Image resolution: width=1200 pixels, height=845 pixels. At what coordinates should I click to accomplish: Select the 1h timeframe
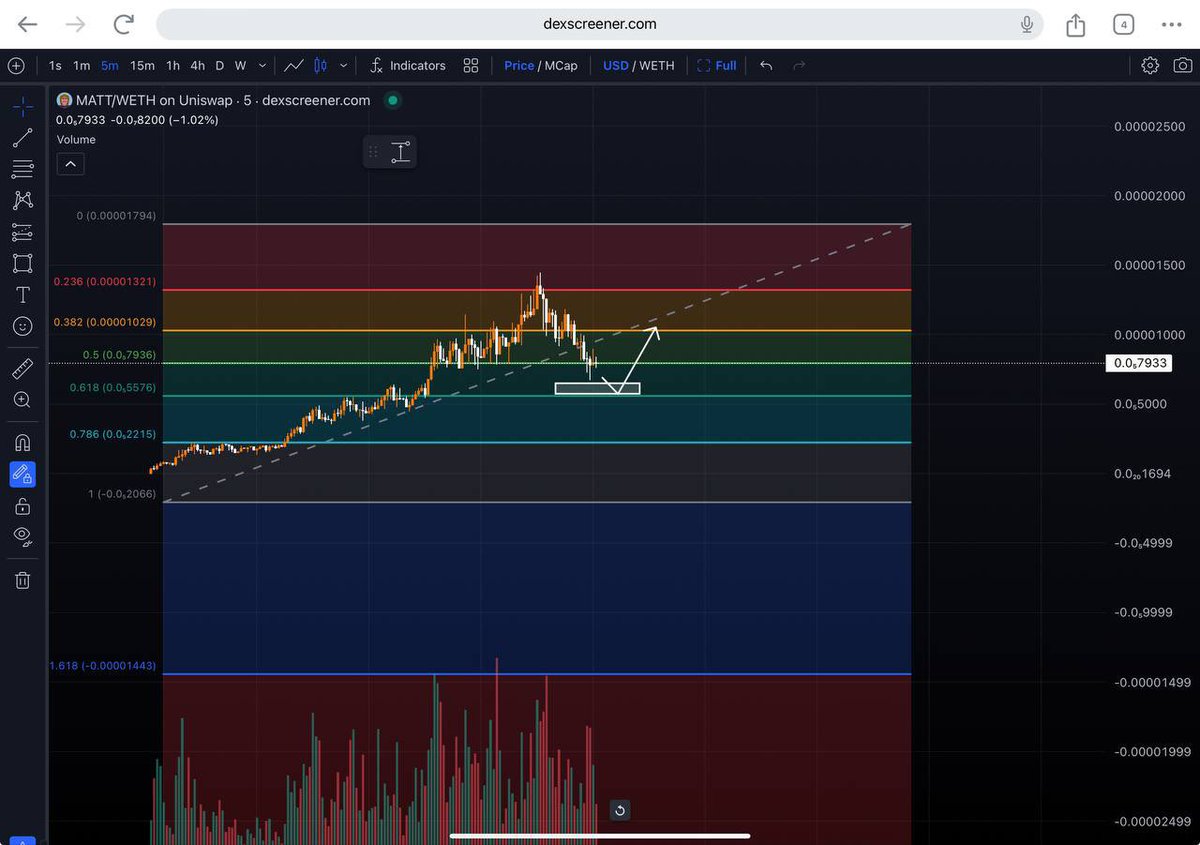click(x=173, y=66)
